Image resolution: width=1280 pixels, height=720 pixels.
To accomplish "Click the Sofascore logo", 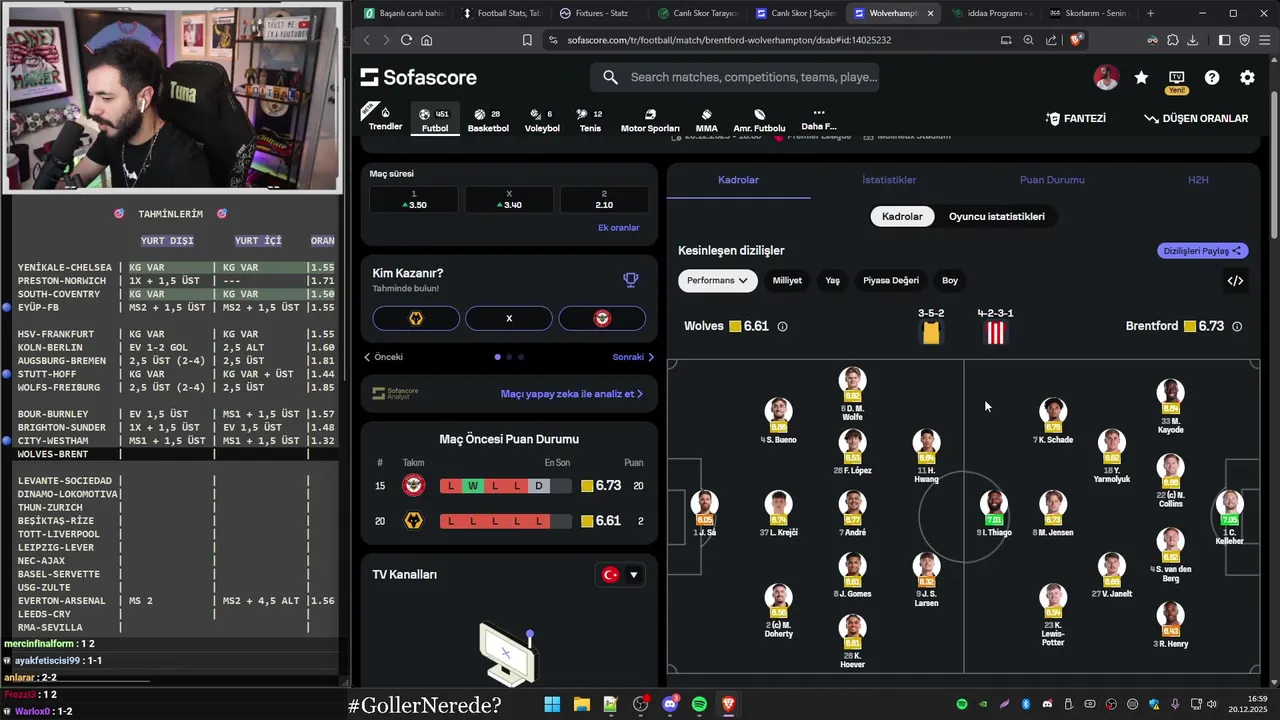I will pos(418,78).
